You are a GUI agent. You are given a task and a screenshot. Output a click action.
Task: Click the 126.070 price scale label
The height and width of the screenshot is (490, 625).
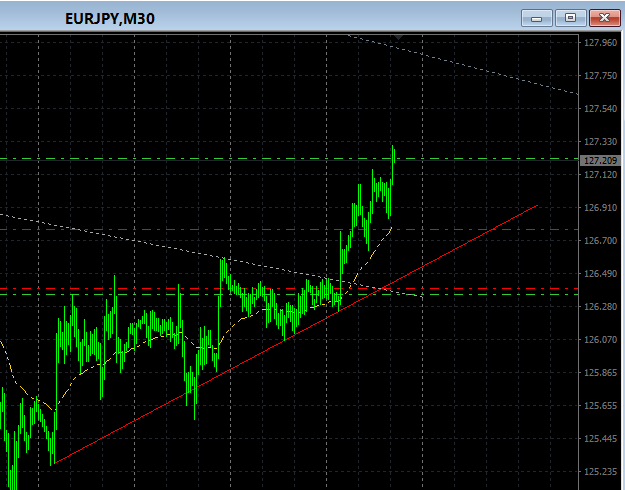coord(600,340)
